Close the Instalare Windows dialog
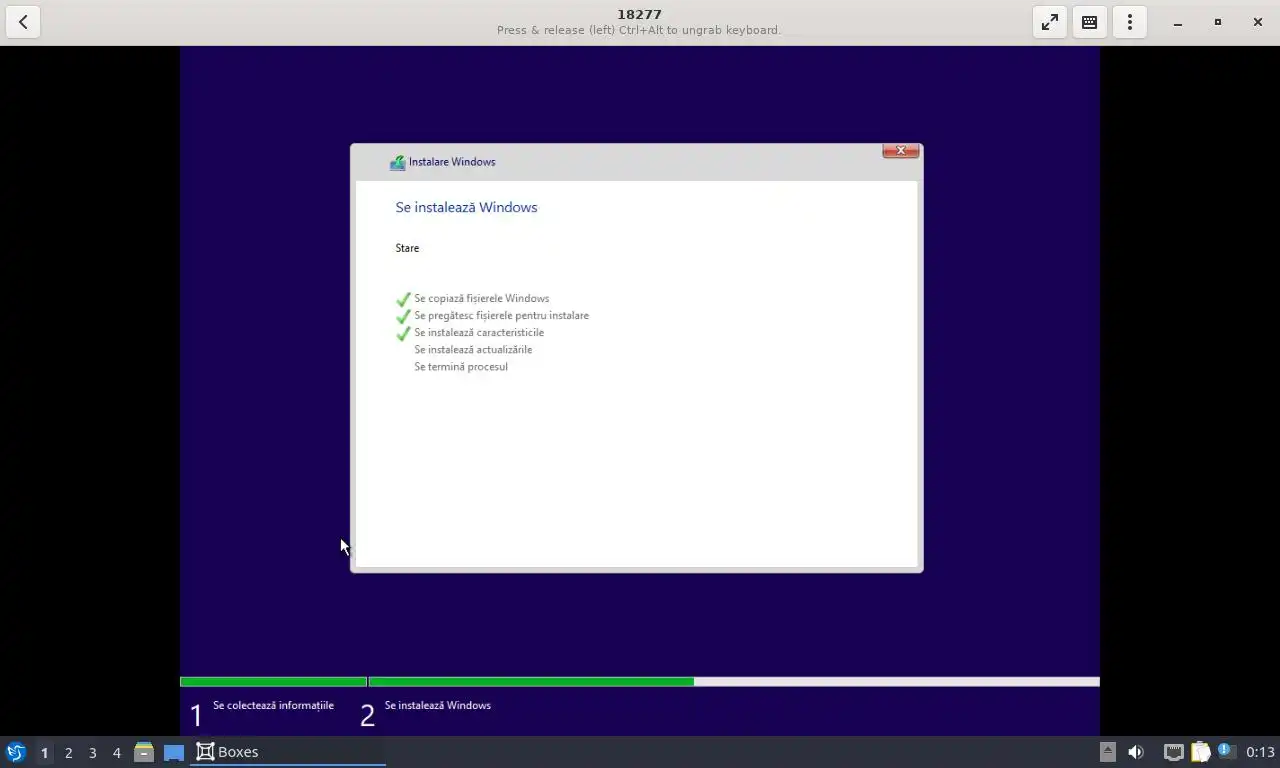The height and width of the screenshot is (768, 1280). click(900, 151)
